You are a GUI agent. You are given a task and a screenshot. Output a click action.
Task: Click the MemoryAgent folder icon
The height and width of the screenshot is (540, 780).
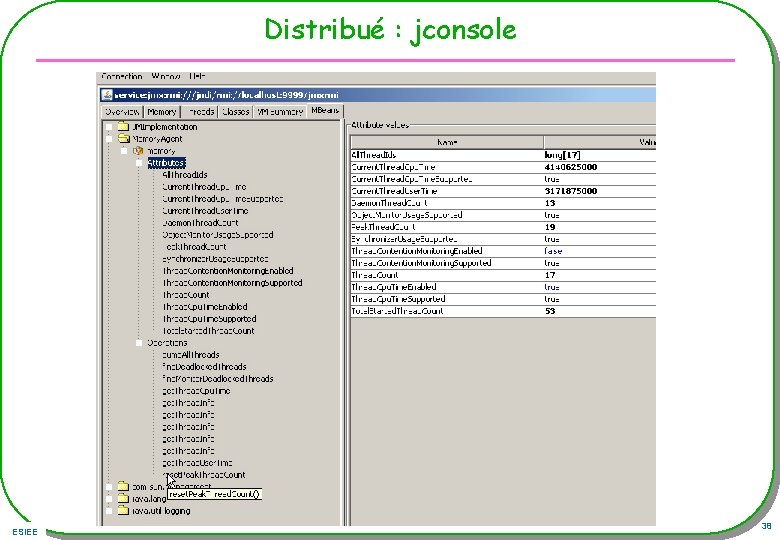(x=123, y=138)
